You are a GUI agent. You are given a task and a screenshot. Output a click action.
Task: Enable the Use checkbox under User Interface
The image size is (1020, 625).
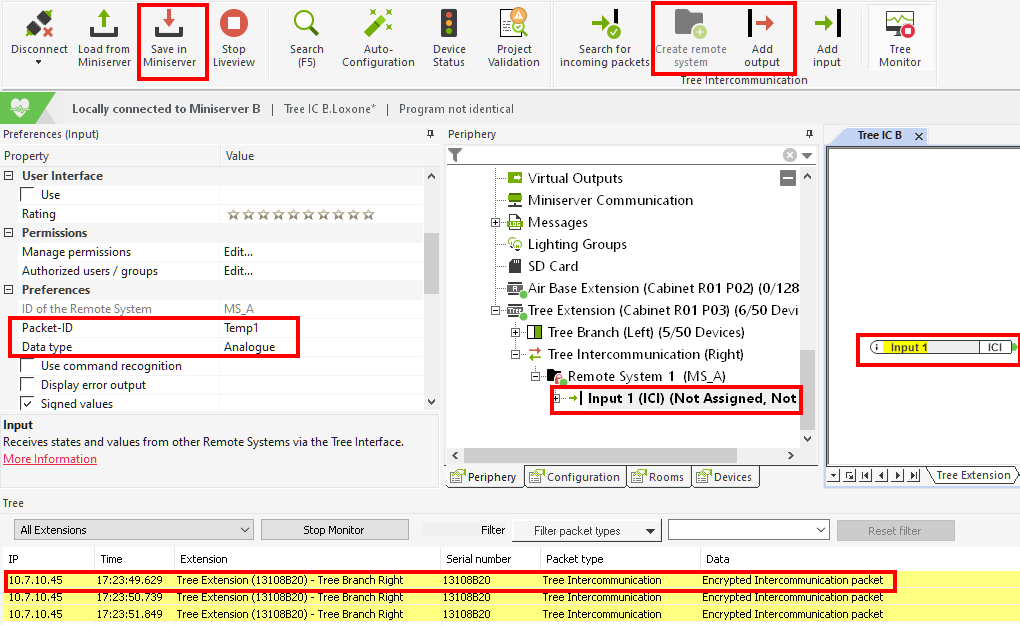28,195
